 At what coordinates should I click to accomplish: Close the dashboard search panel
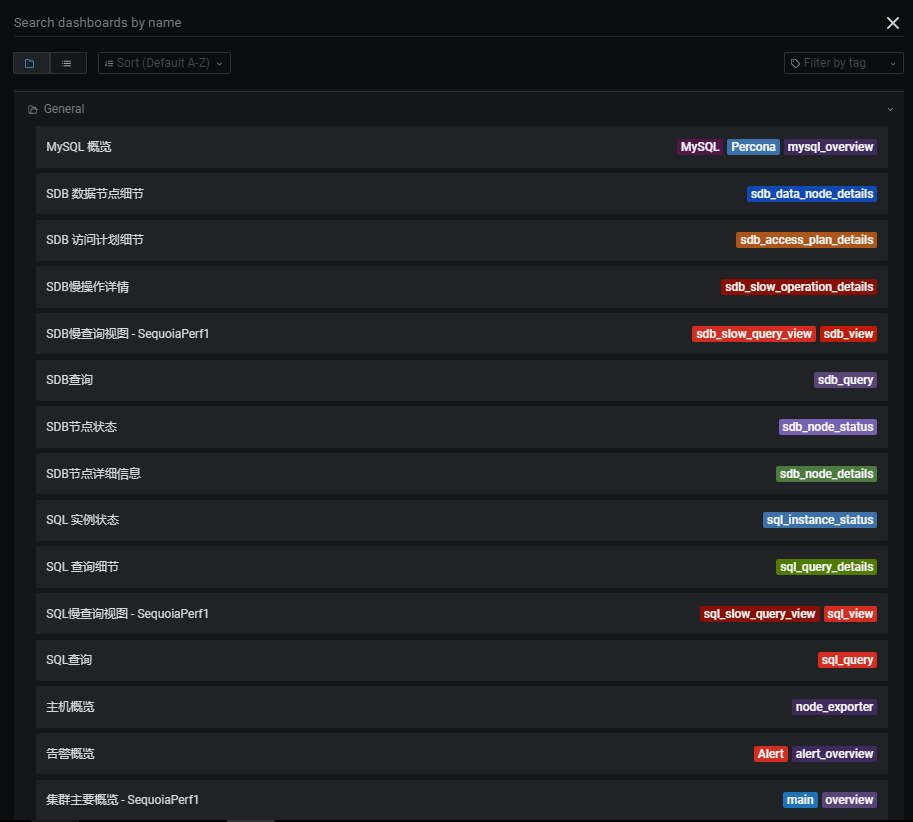892,23
